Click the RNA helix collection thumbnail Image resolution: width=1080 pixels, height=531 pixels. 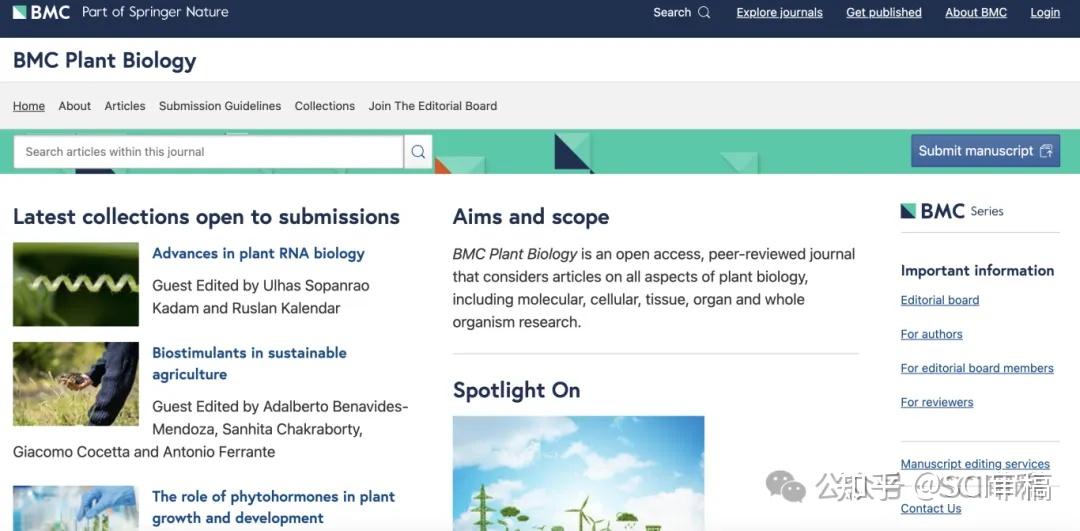click(x=76, y=284)
